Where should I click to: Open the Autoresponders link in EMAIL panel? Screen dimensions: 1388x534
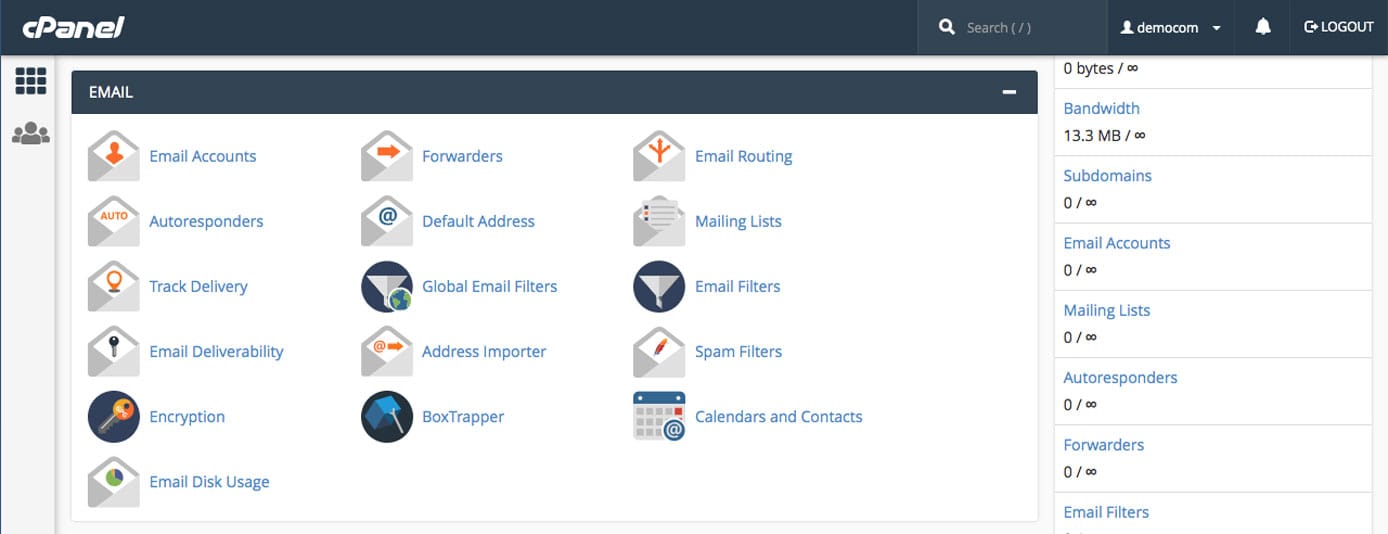(x=206, y=221)
